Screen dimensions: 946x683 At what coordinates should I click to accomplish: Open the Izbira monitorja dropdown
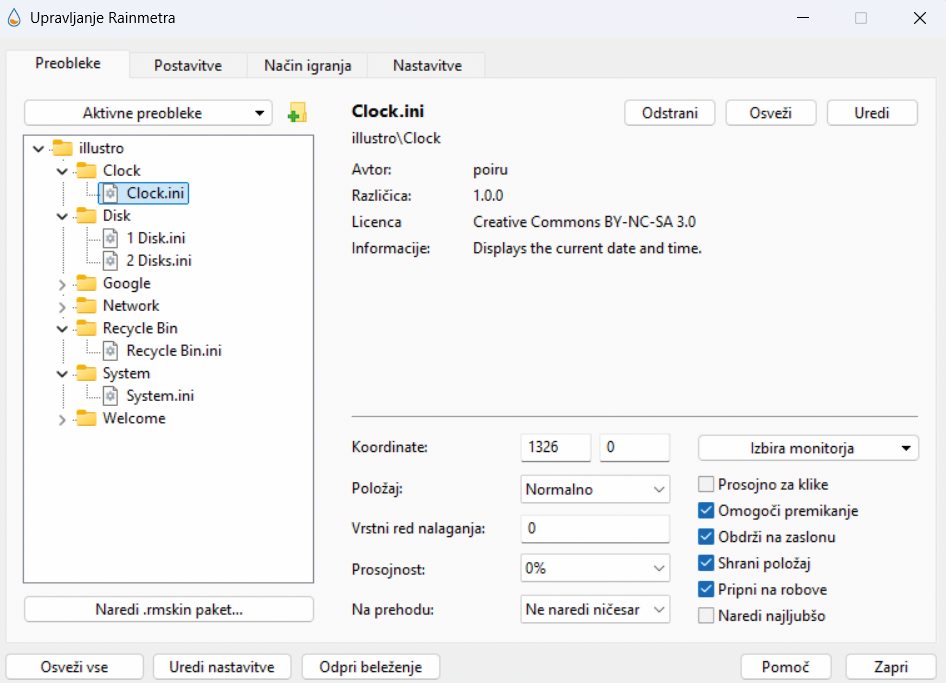[x=808, y=448]
